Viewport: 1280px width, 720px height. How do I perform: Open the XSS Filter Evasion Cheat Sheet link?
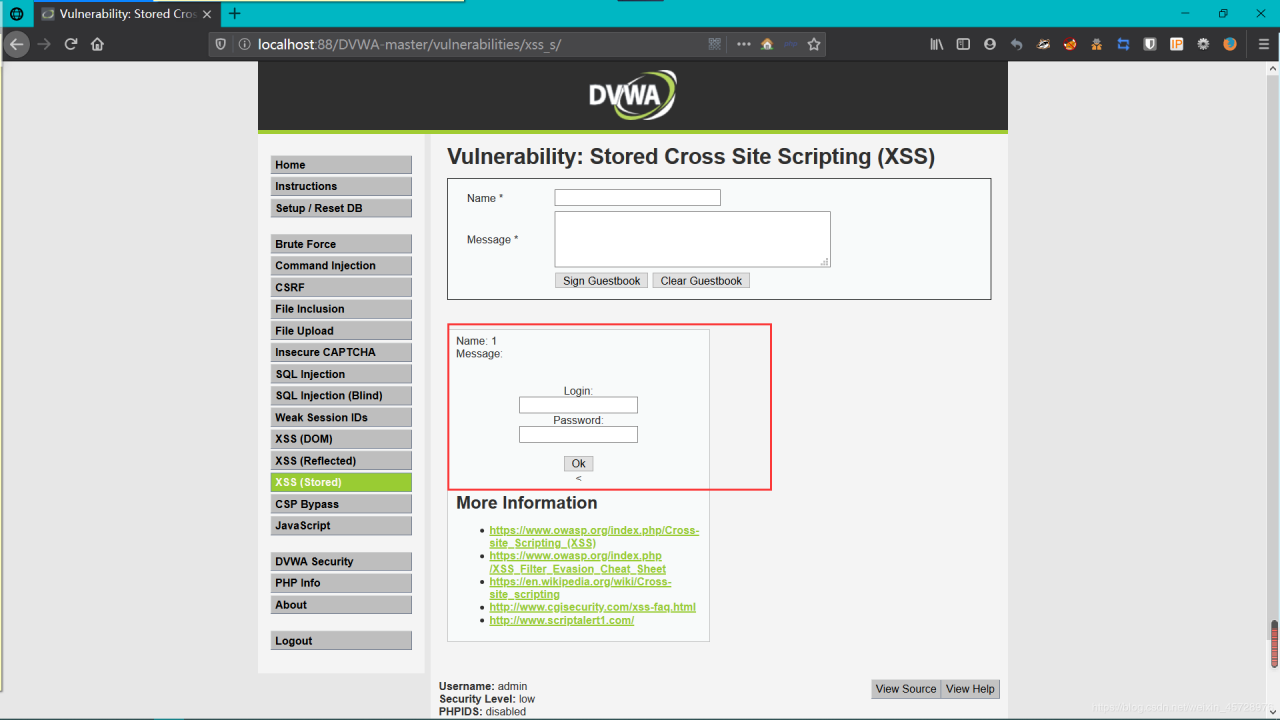tap(577, 562)
